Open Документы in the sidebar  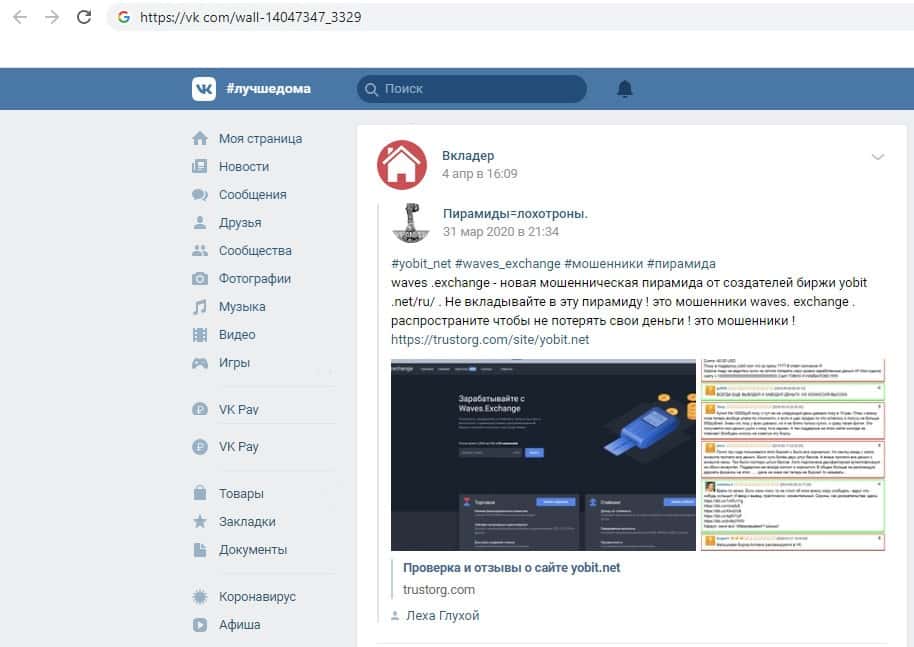click(x=253, y=550)
